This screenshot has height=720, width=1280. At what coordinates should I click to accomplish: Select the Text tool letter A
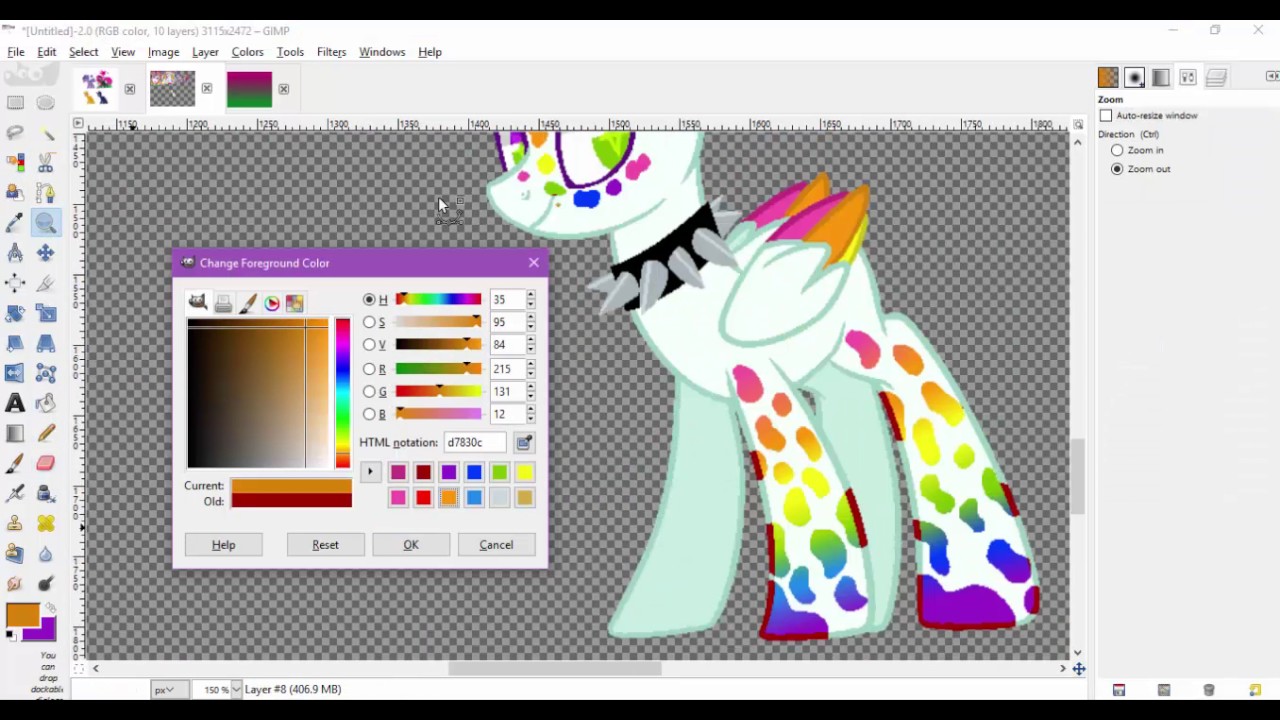(15, 402)
